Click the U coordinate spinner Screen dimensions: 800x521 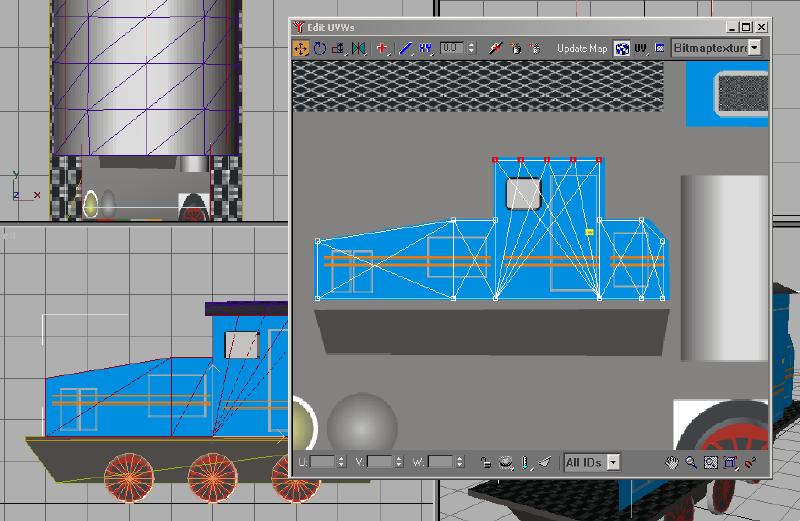(x=341, y=462)
